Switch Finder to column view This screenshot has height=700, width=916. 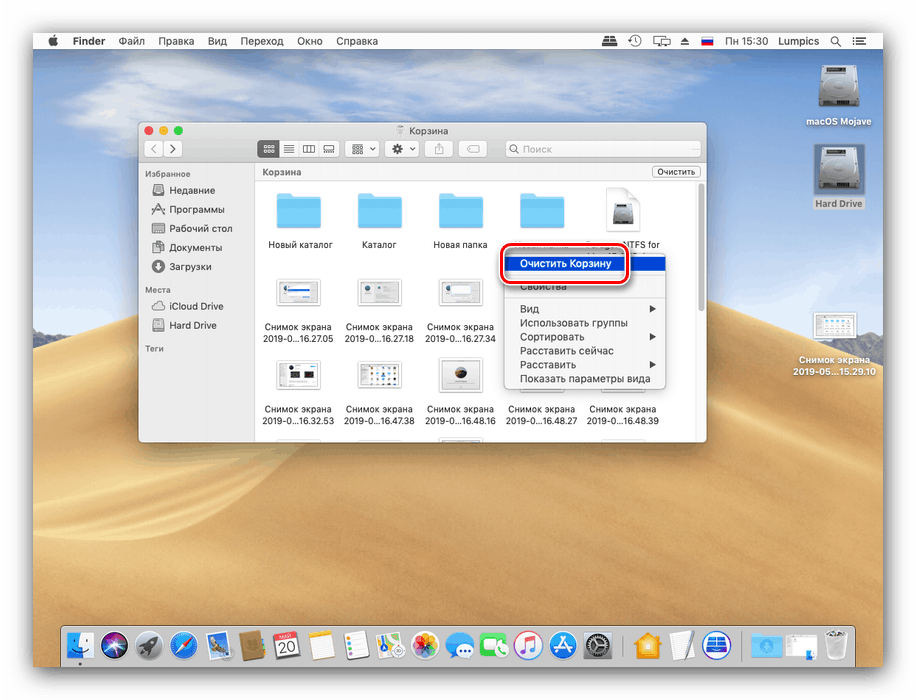309,149
